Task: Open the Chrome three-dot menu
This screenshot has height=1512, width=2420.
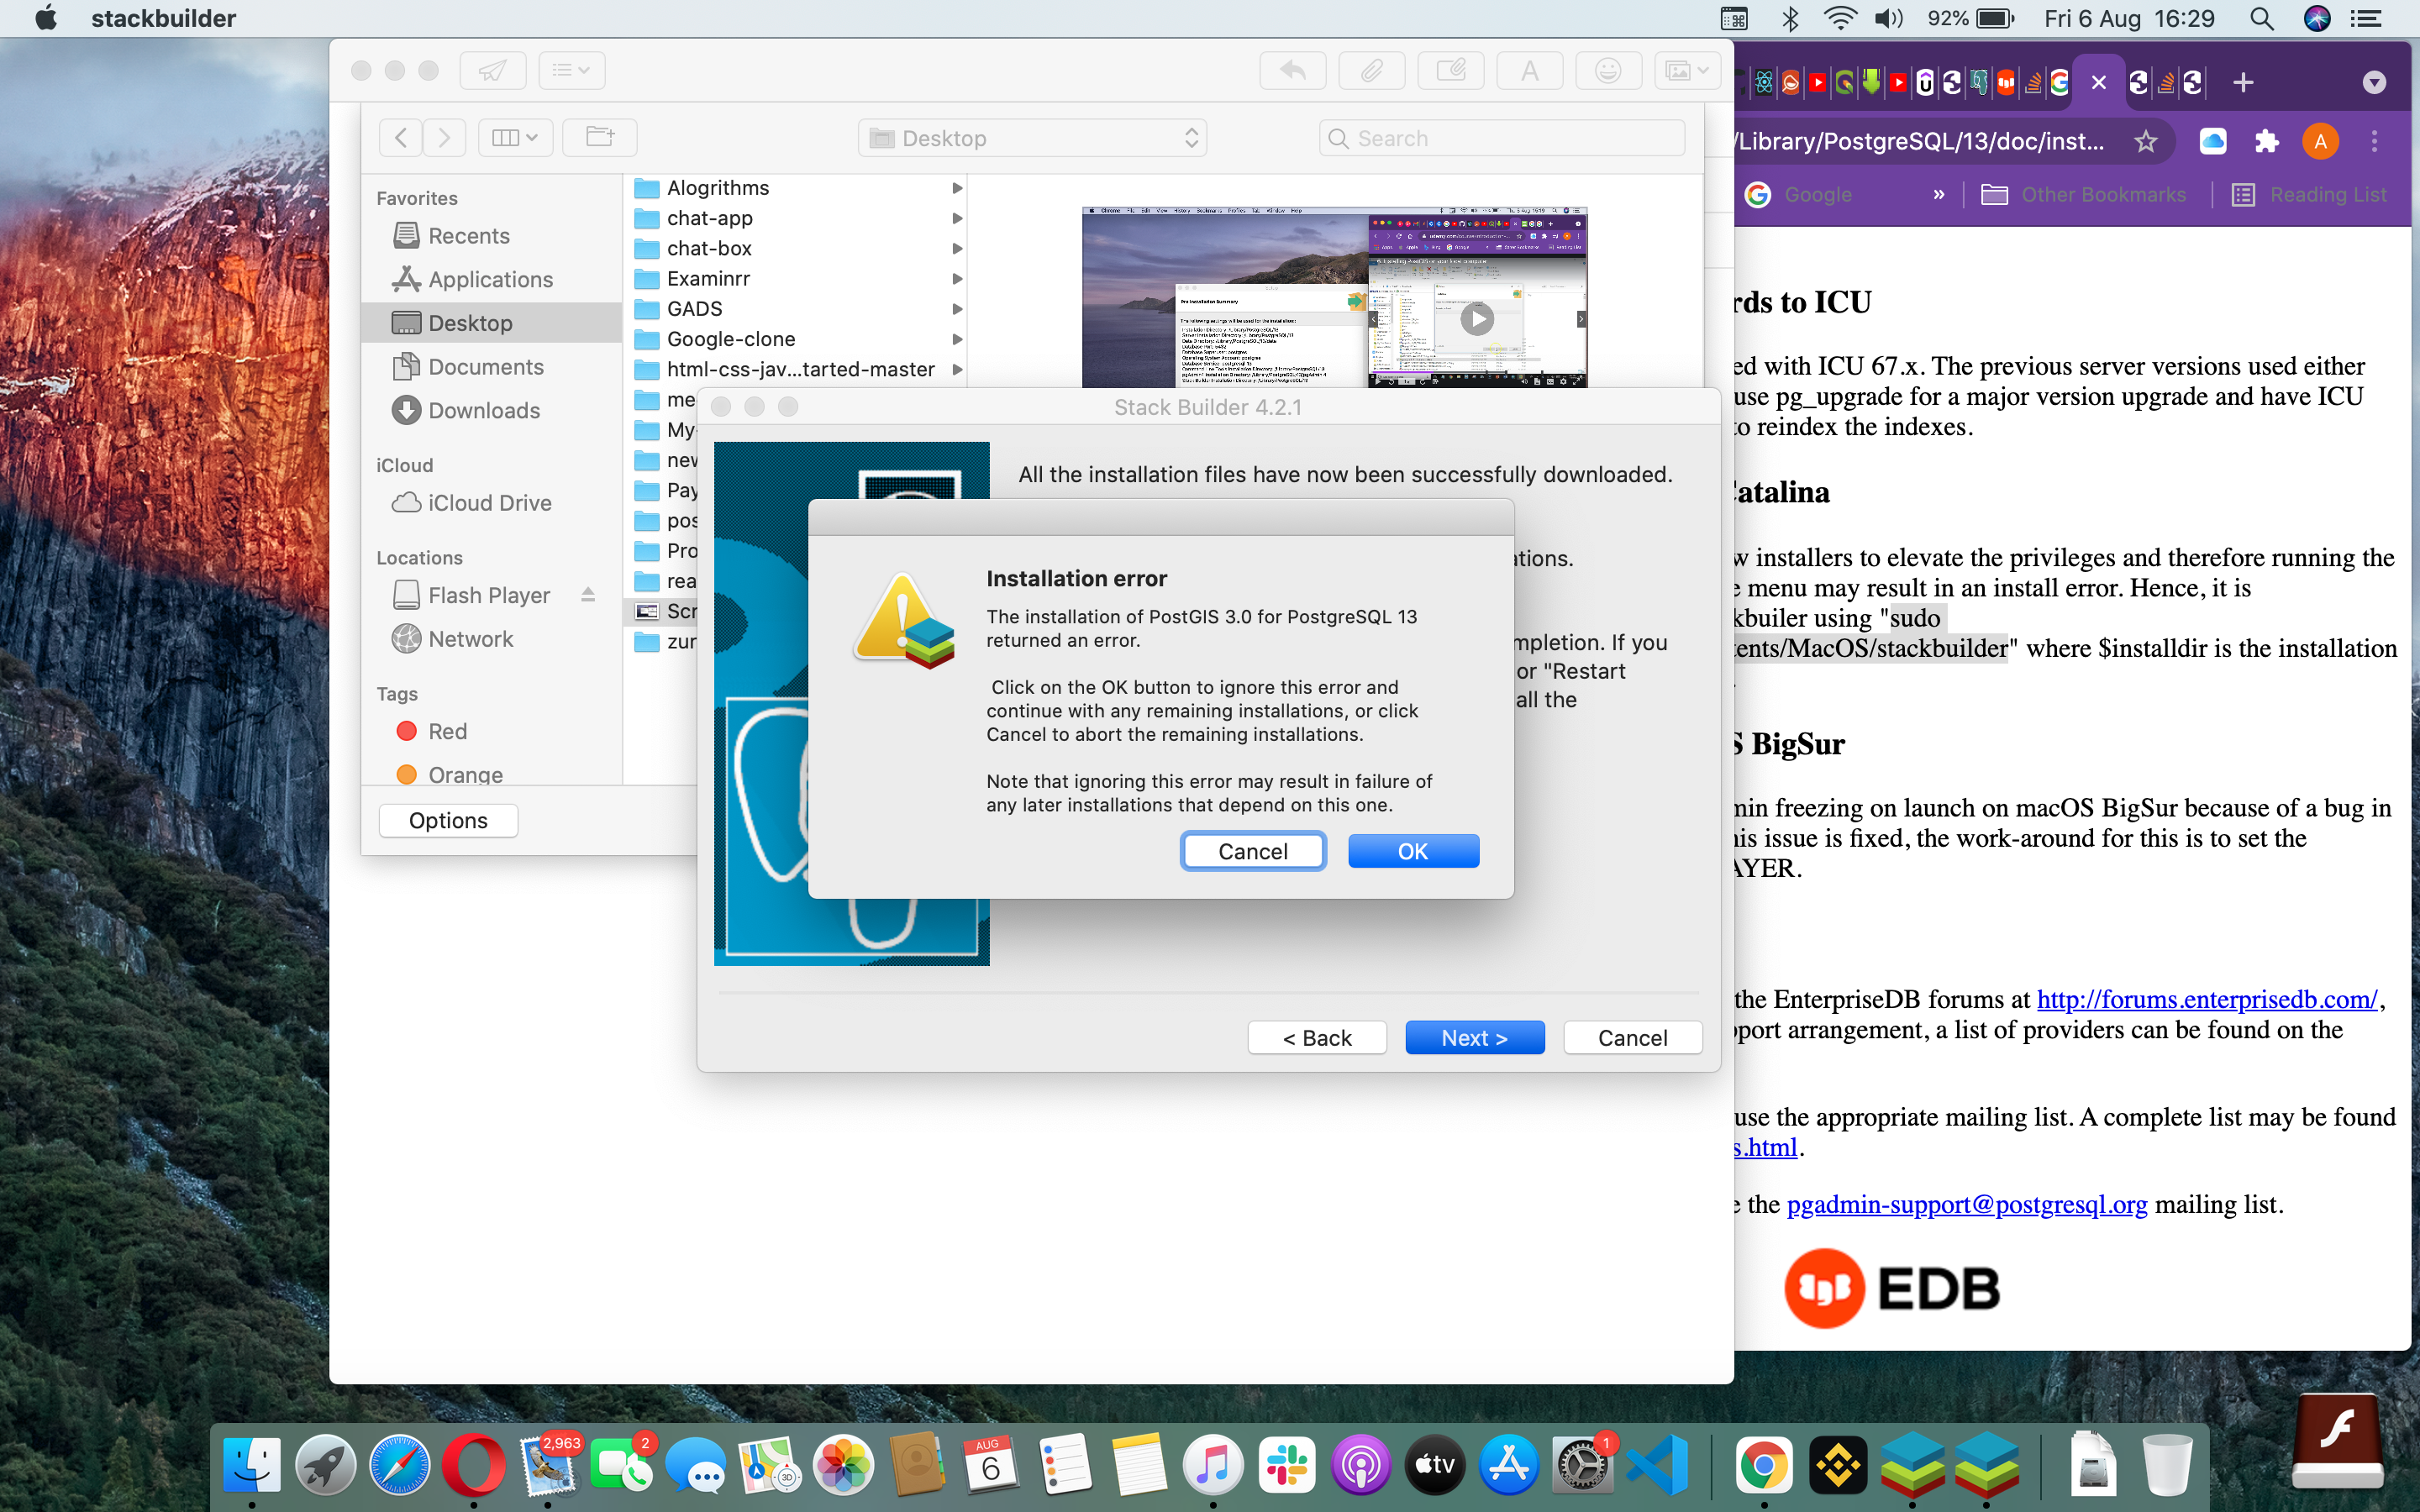Action: (2374, 141)
